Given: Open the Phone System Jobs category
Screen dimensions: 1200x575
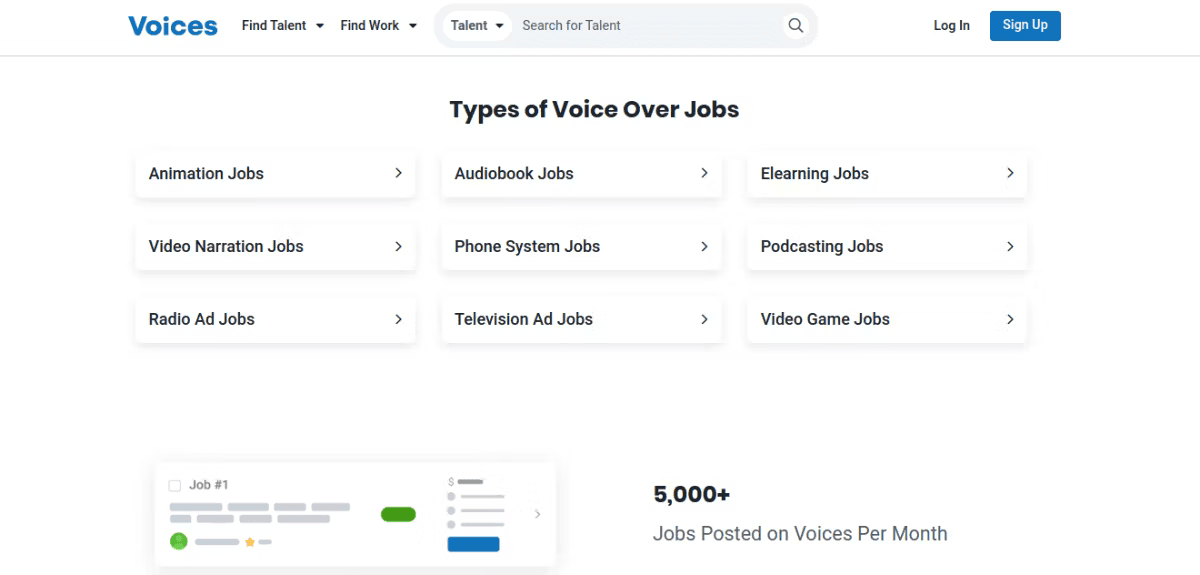Looking at the screenshot, I should coord(581,246).
